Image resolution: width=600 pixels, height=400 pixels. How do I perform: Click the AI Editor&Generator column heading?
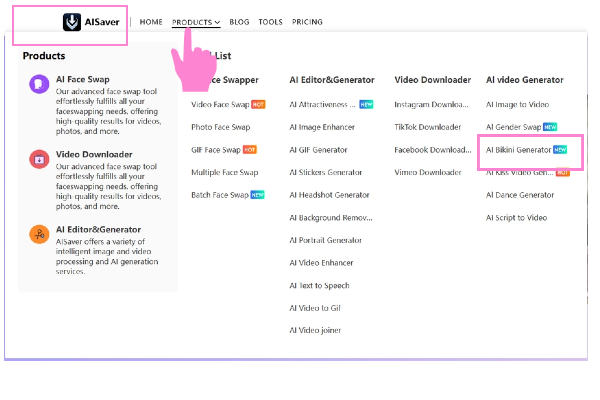pyautogui.click(x=332, y=80)
